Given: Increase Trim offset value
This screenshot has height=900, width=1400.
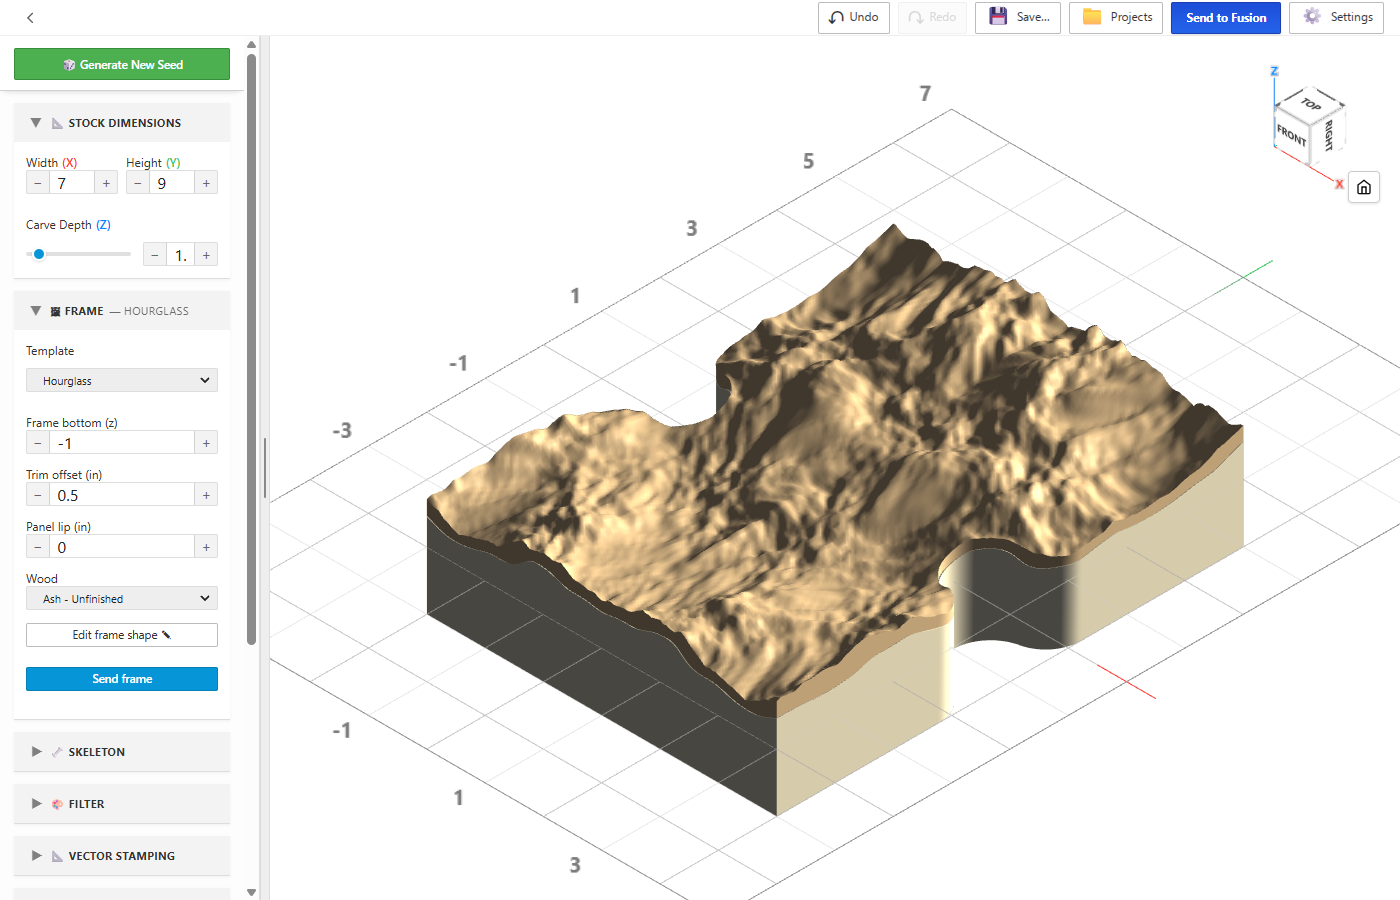Looking at the screenshot, I should 206,495.
